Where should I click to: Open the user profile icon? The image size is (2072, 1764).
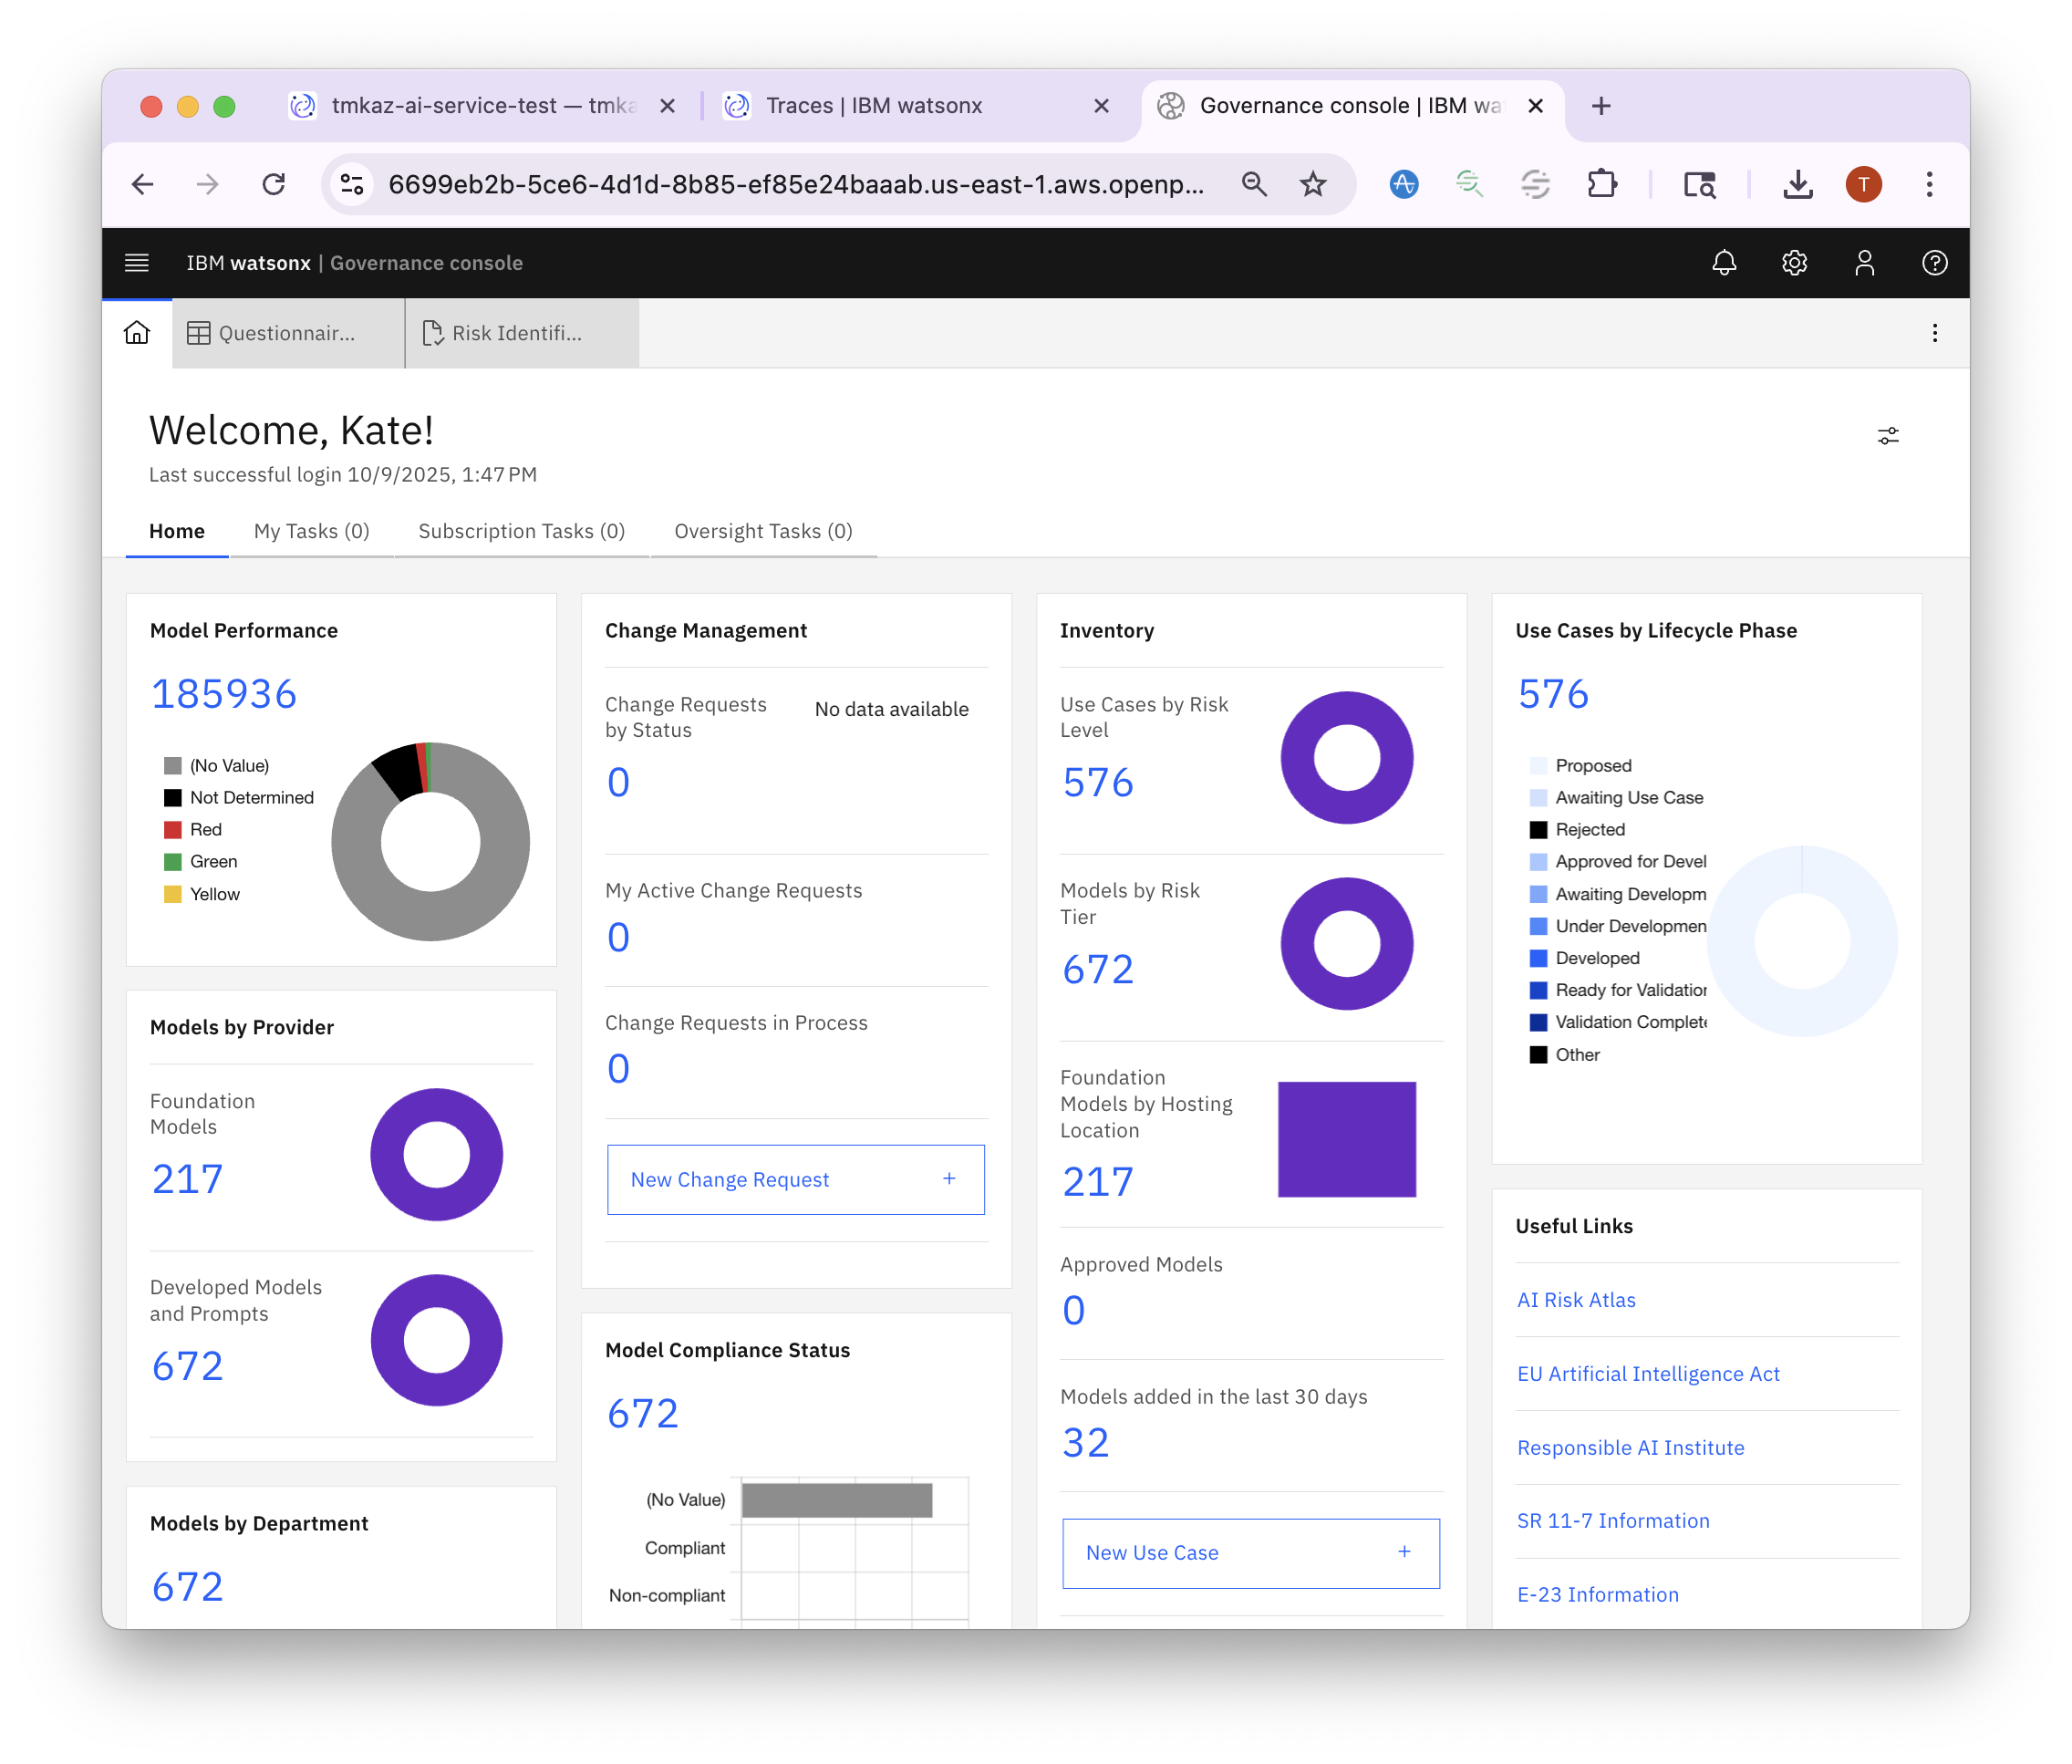coord(1864,263)
